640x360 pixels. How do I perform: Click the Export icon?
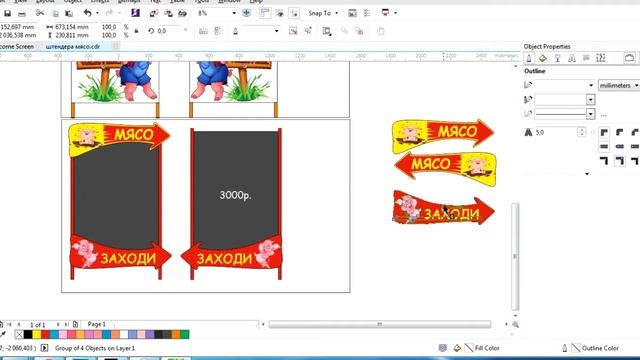coord(168,13)
